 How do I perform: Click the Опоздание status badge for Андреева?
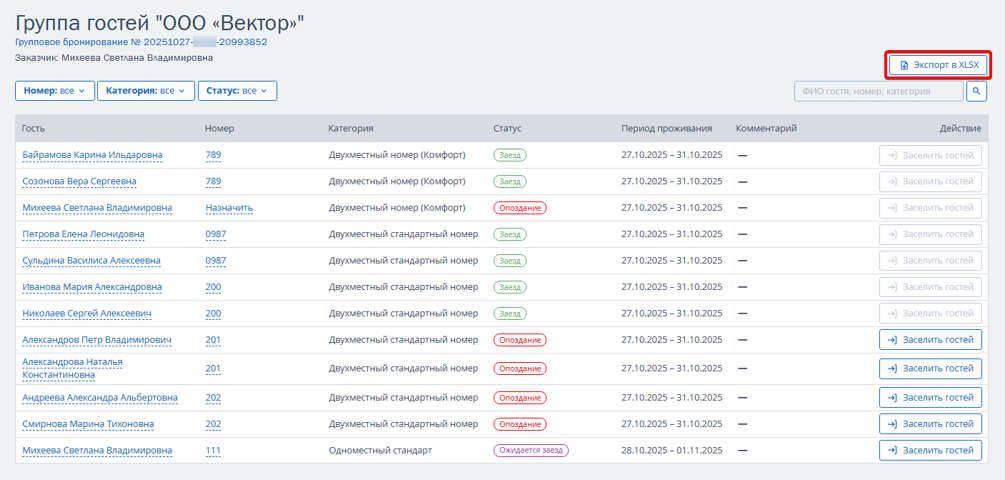click(x=519, y=398)
